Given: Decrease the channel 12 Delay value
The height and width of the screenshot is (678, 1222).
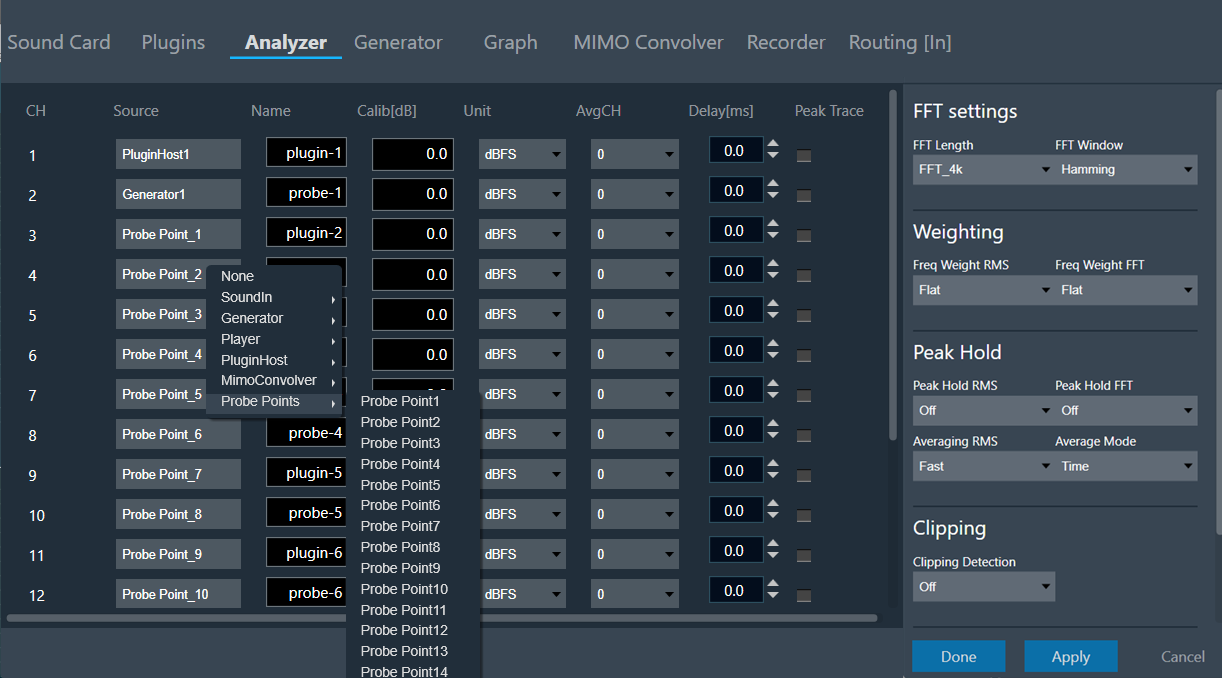Looking at the screenshot, I should click(x=773, y=597).
